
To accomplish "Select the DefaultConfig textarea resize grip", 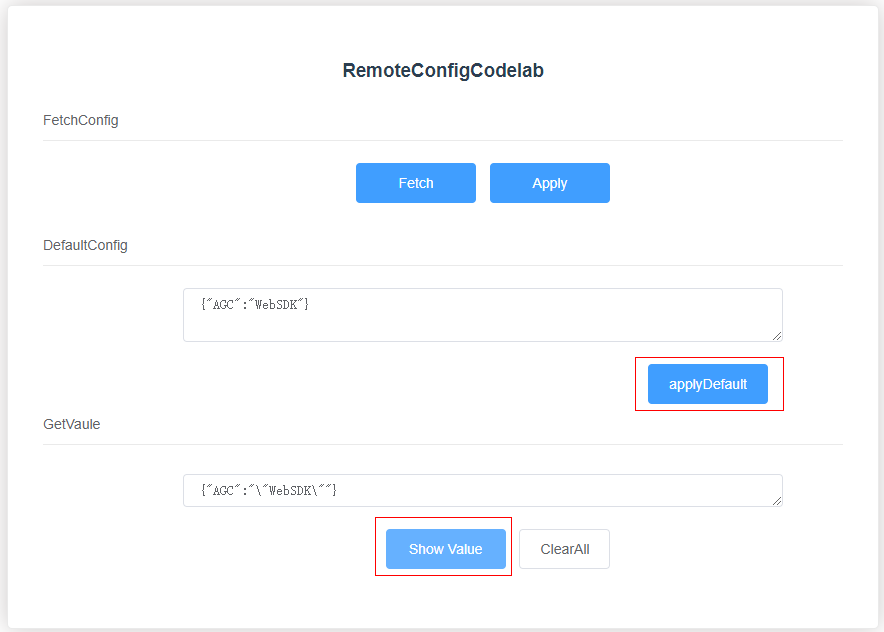I will click(777, 338).
